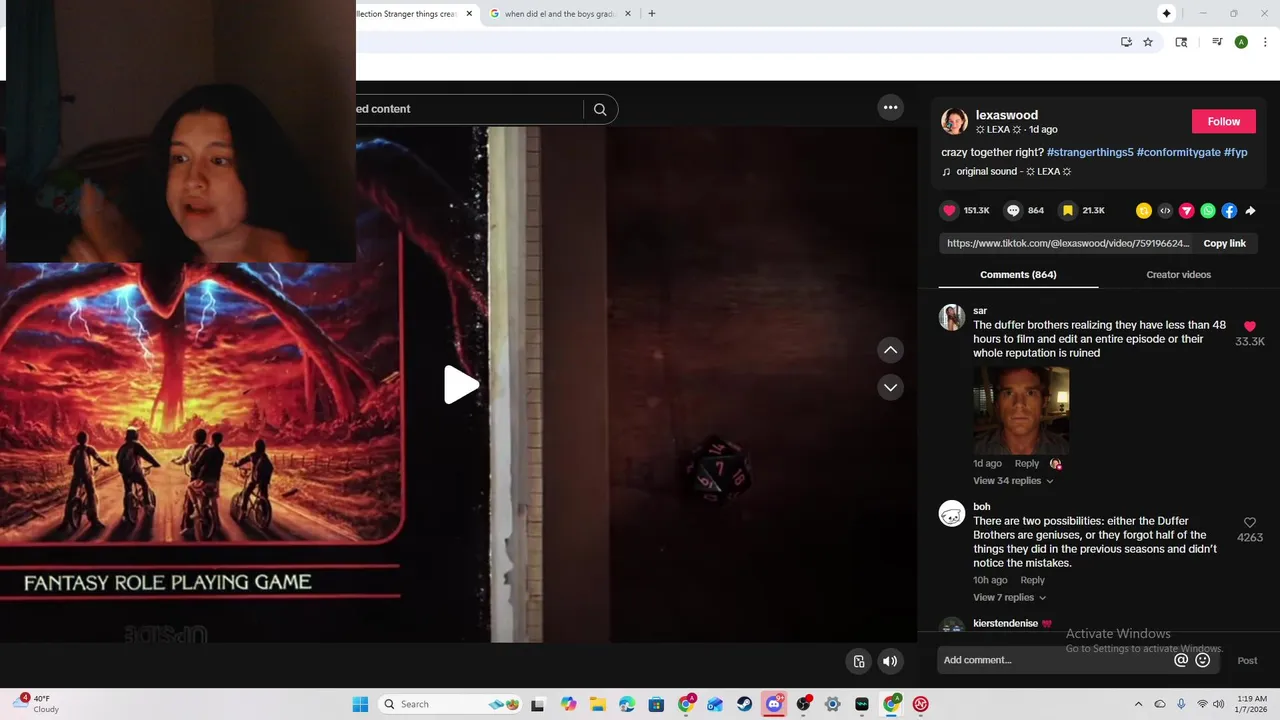Open the video's three-dot more menu
Viewport: 1280px width, 720px height.
(890, 107)
